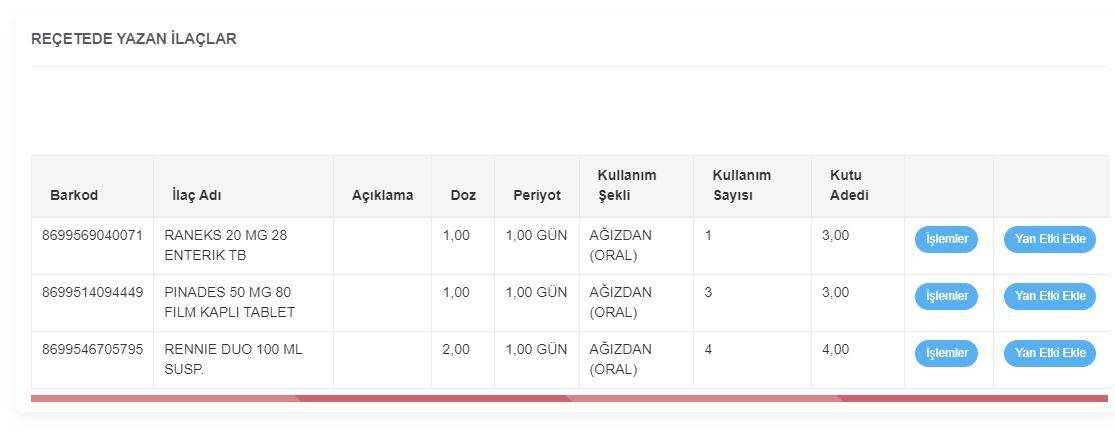Image resolution: width=1115 pixels, height=431 pixels.
Task: Select barcode 8699569040071 cell
Action: (x=93, y=236)
